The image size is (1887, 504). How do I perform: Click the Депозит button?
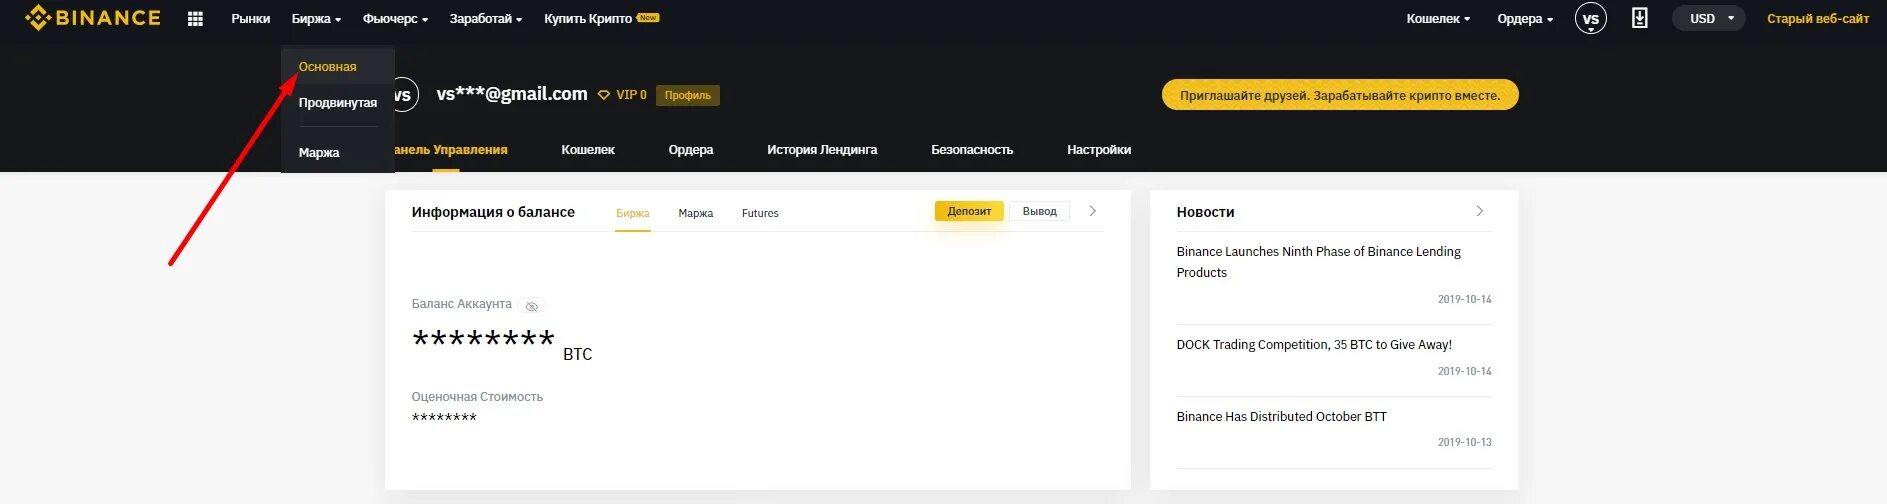click(969, 211)
